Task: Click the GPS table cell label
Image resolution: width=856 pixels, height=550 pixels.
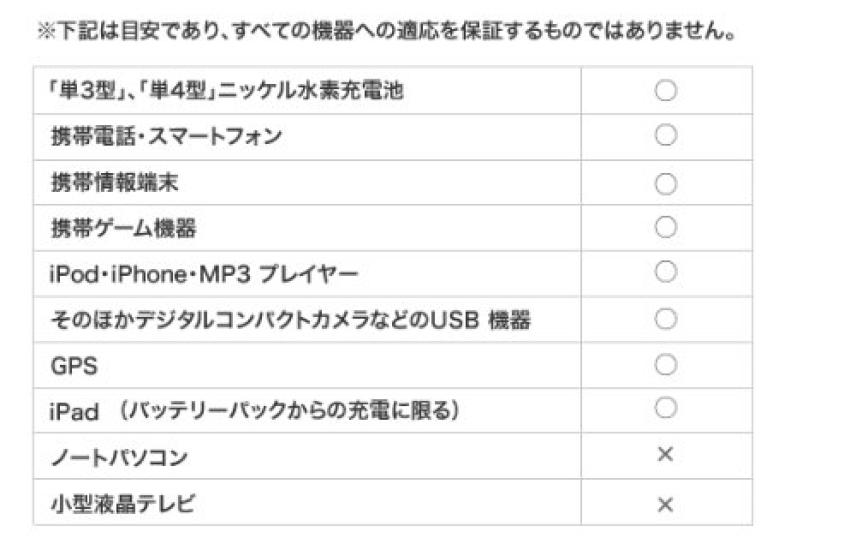Action: pos(75,366)
